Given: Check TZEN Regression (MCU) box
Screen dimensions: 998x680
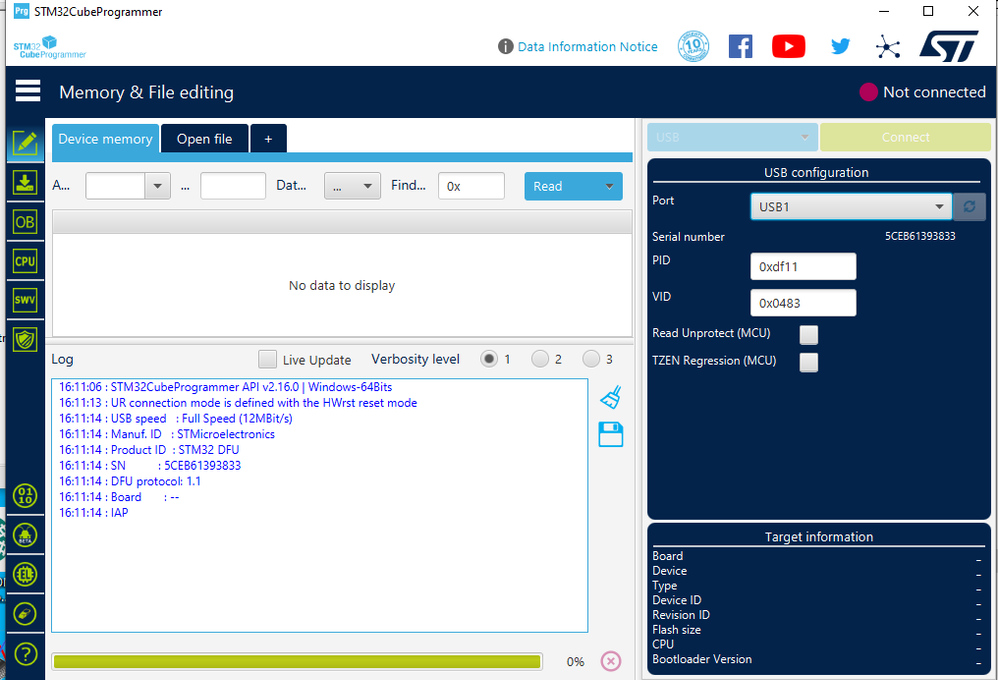Looking at the screenshot, I should [809, 362].
